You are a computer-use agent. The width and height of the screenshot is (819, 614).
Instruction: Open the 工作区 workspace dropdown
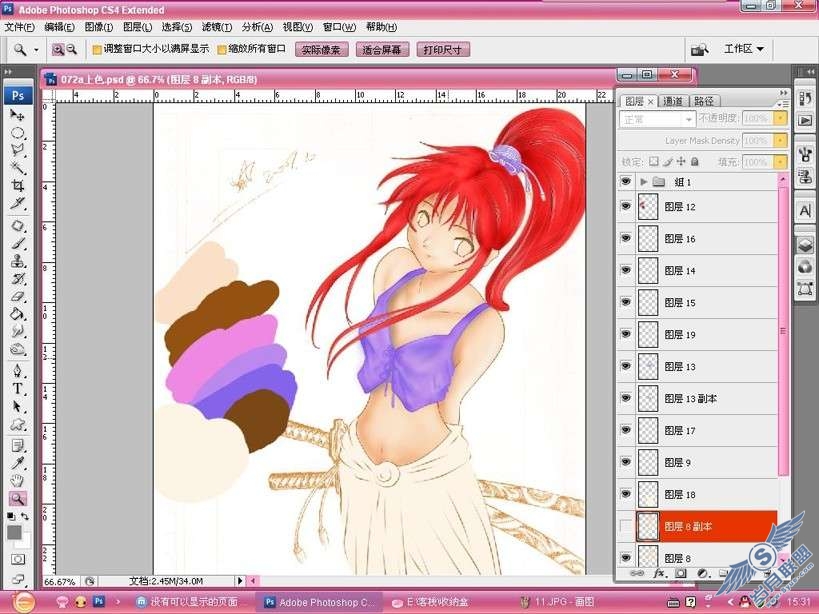pos(743,49)
